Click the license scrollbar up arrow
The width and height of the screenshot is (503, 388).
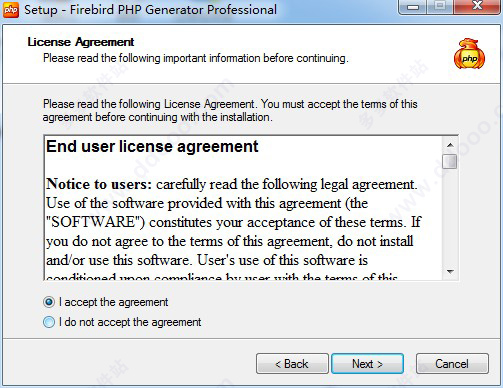tap(450, 145)
